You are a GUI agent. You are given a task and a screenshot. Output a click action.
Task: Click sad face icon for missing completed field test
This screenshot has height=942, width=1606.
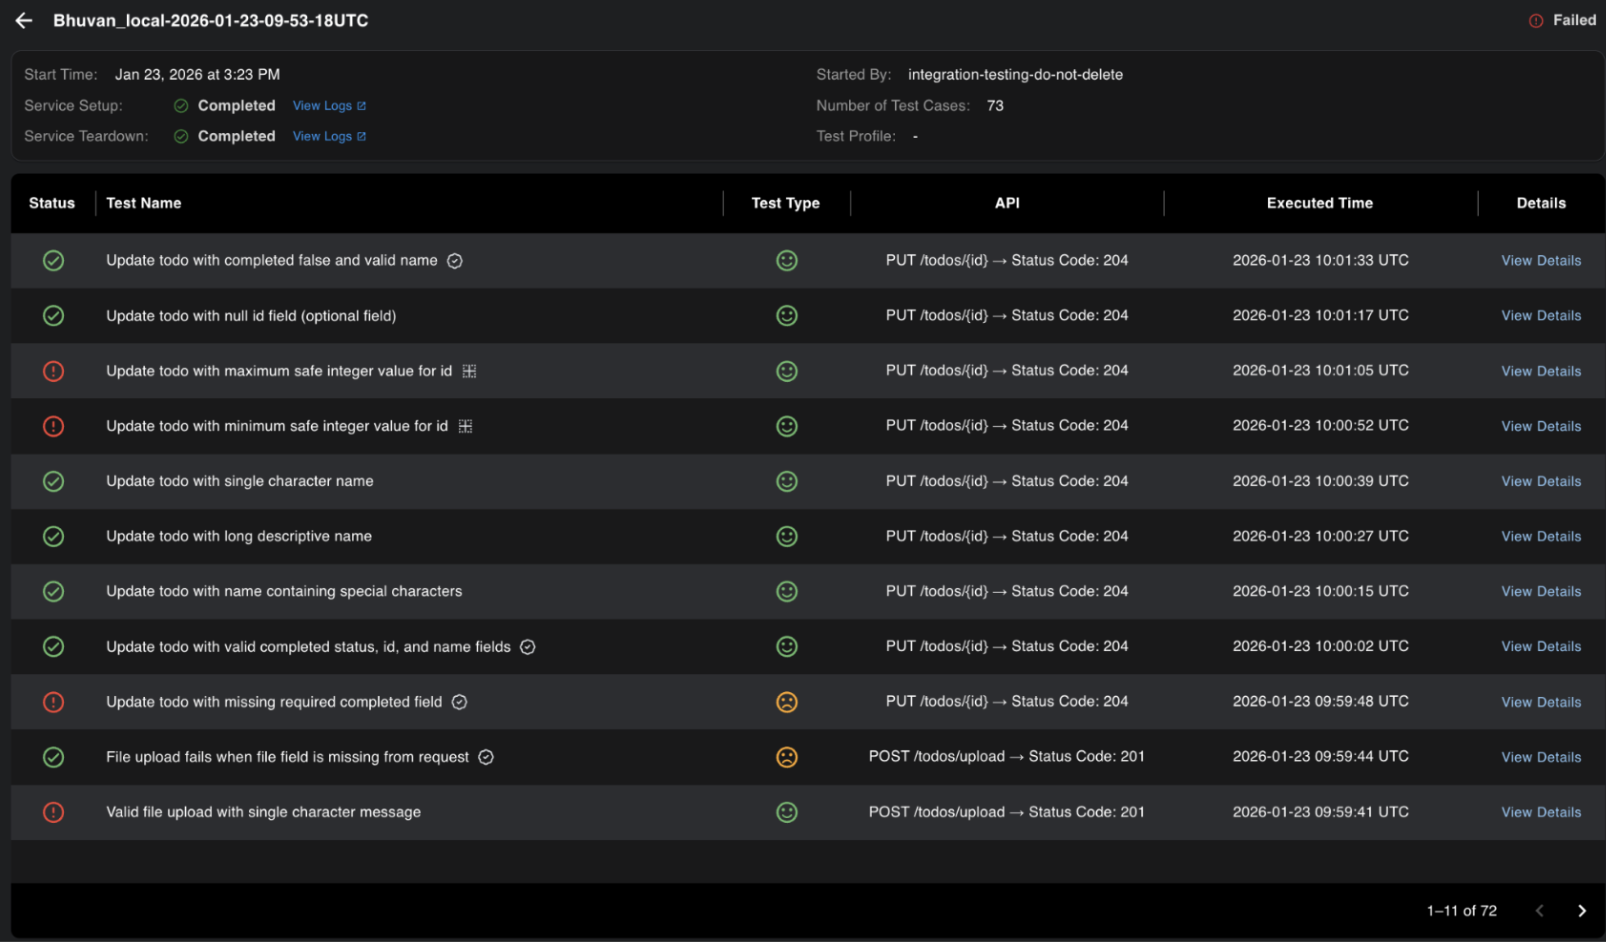787,702
